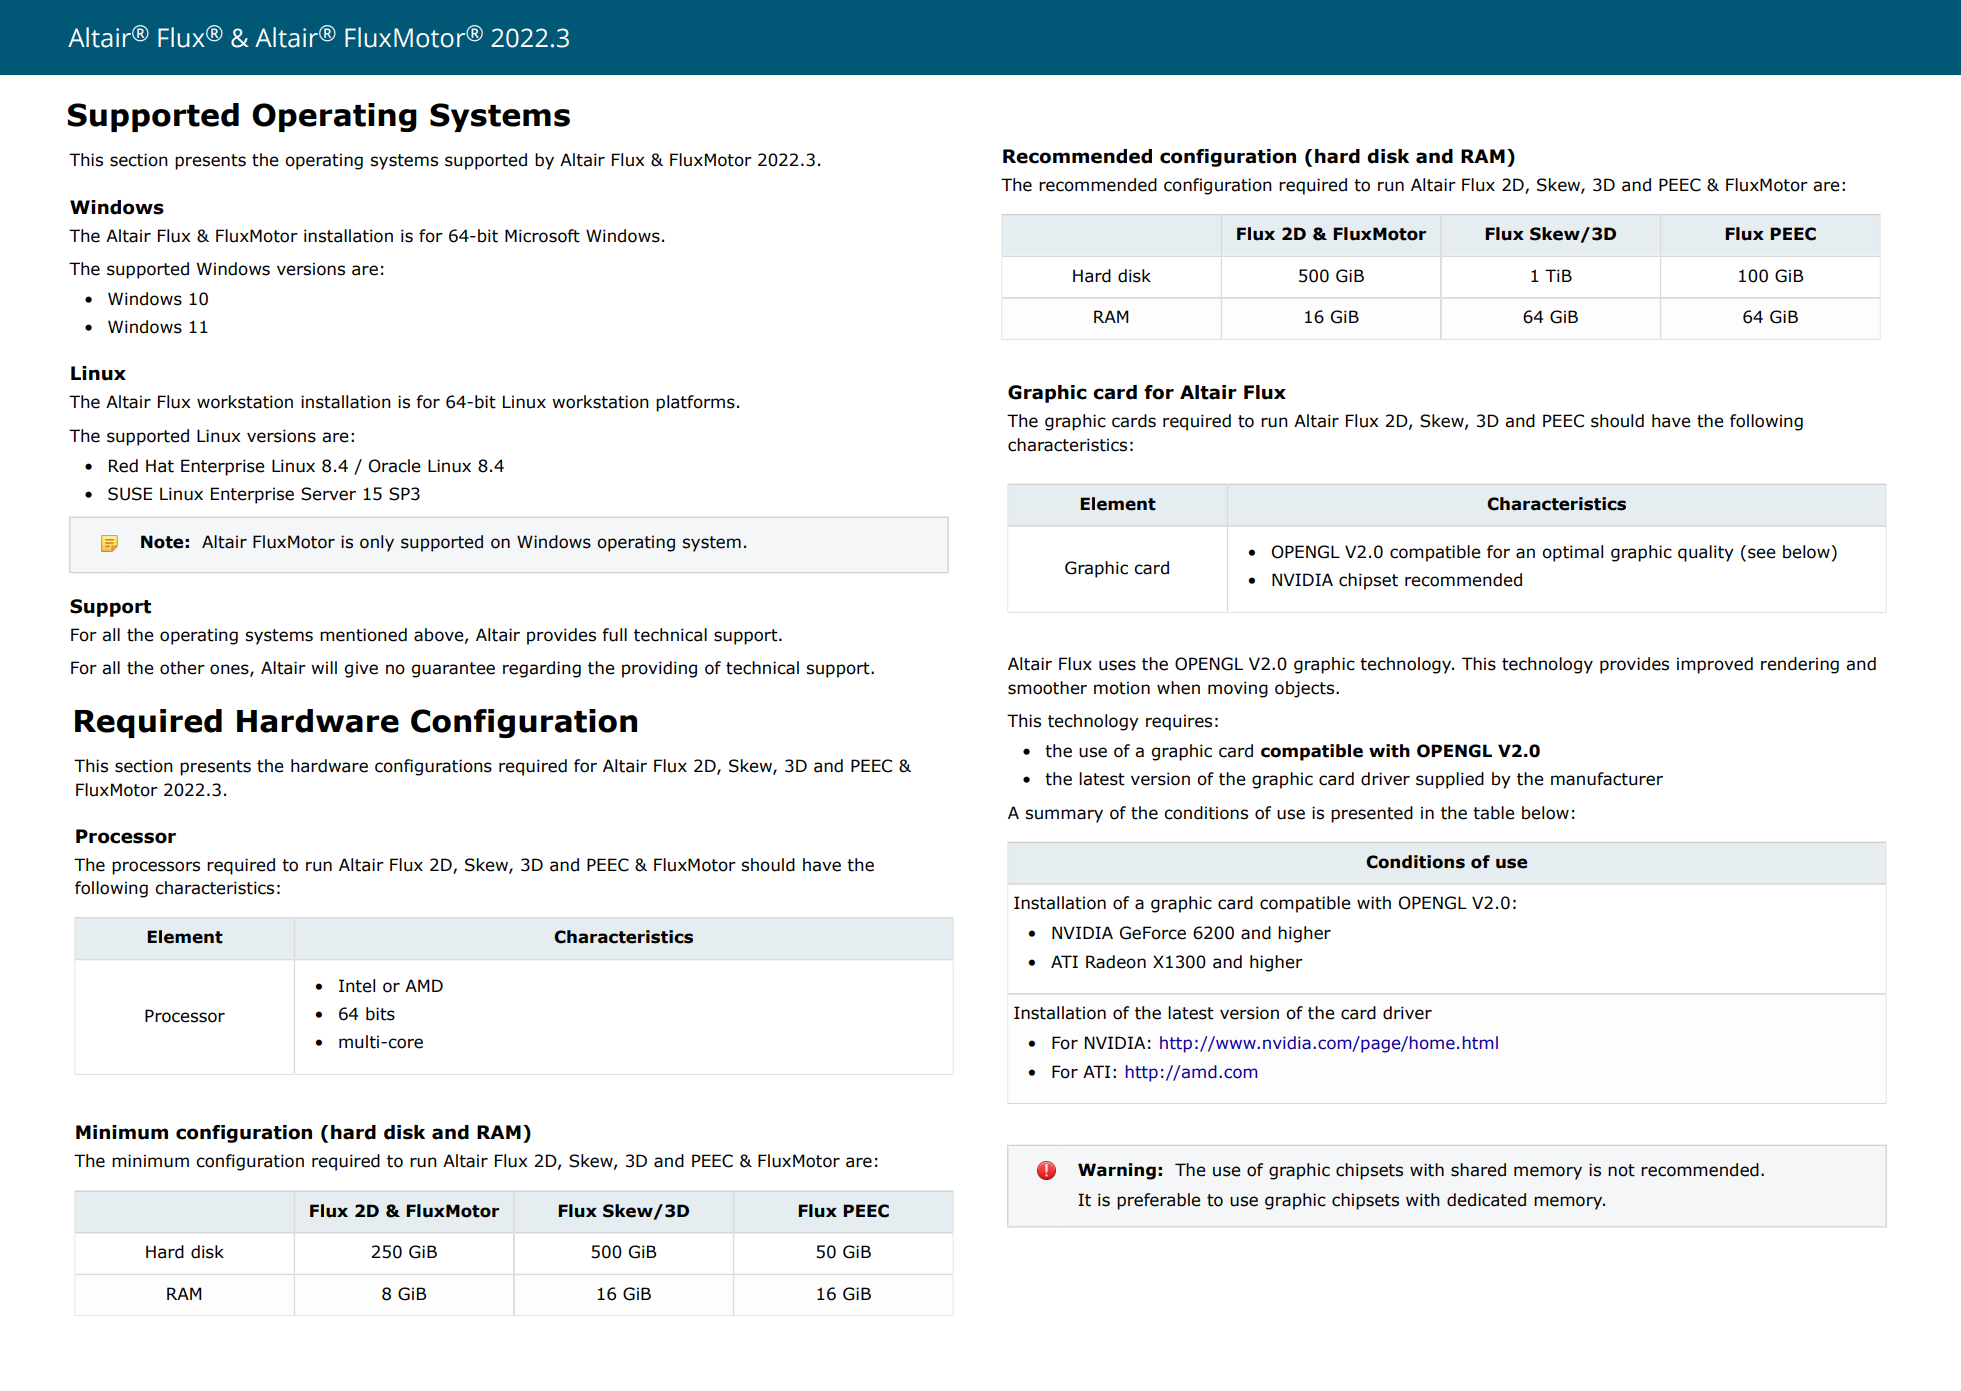Click the '64 bits' processor bullet
Viewport: 1961px width, 1391px height.
click(x=366, y=1014)
